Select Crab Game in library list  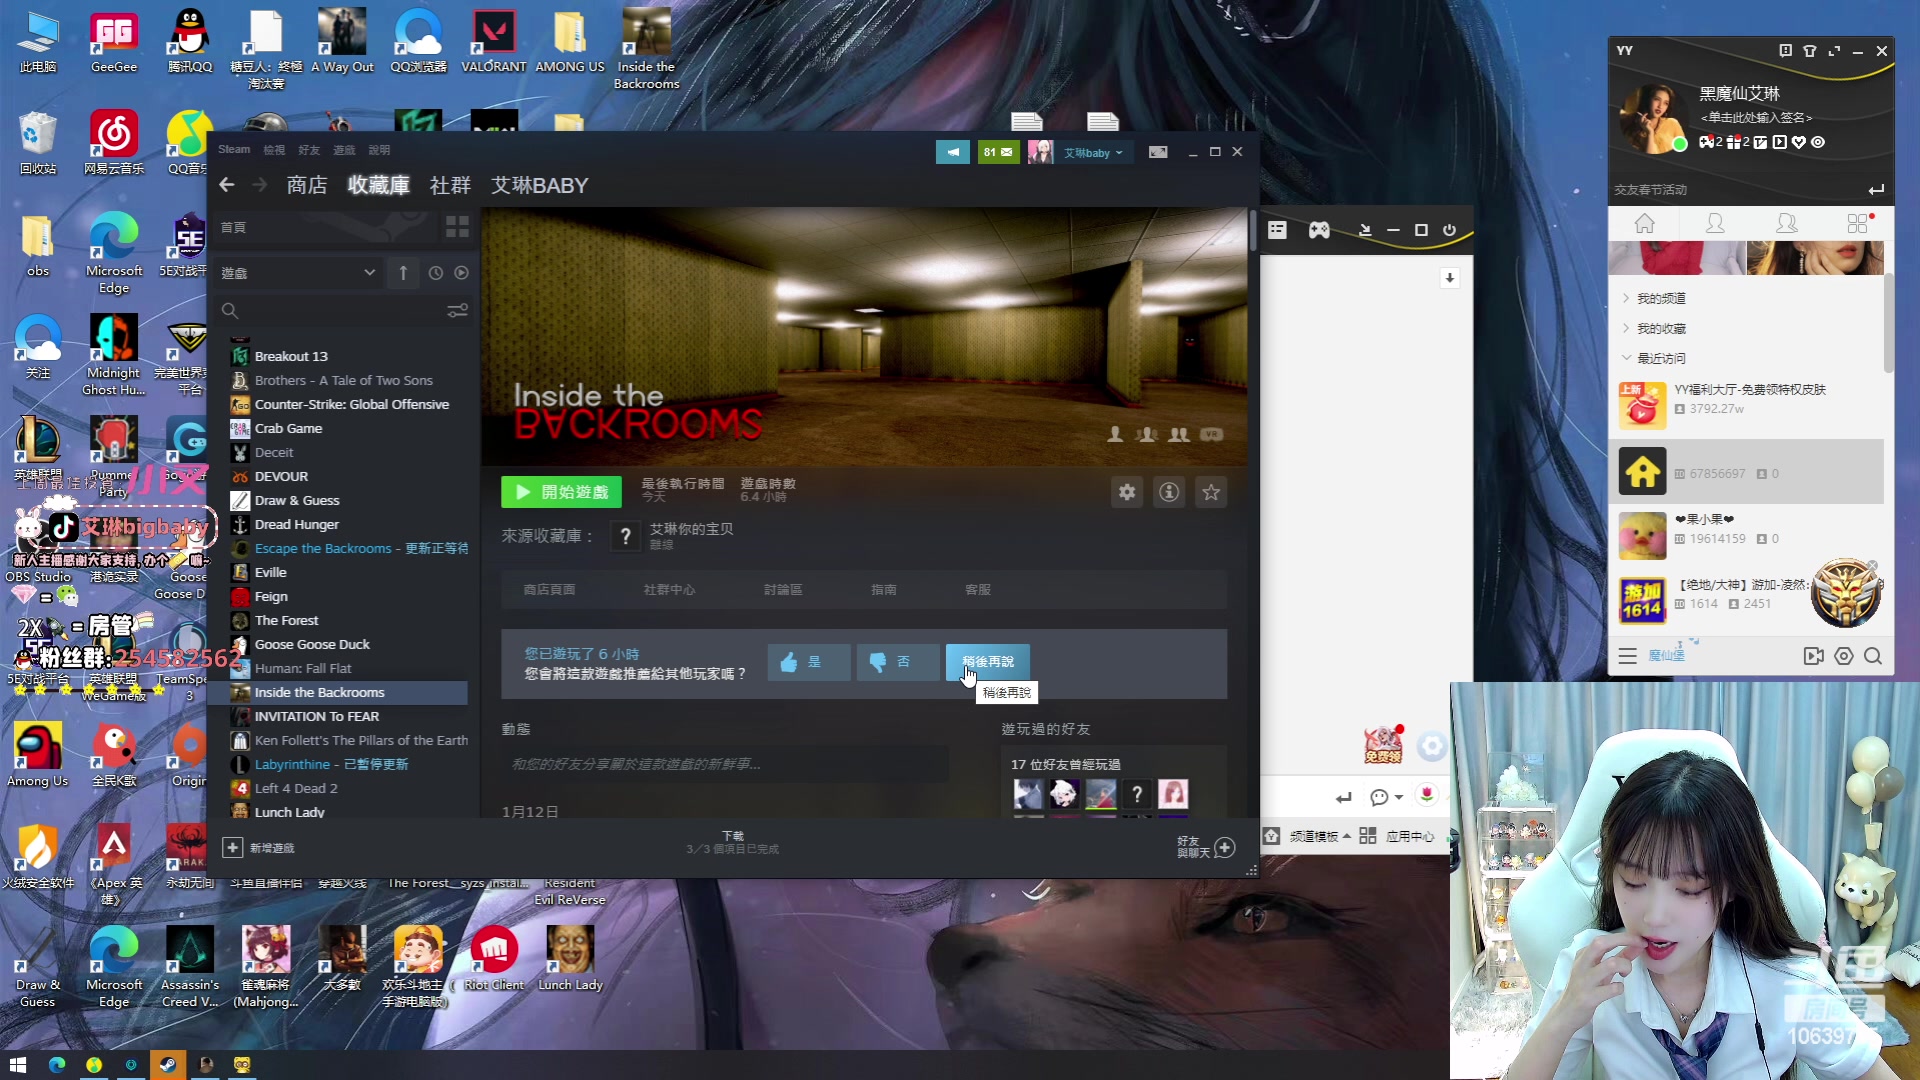pos(288,429)
